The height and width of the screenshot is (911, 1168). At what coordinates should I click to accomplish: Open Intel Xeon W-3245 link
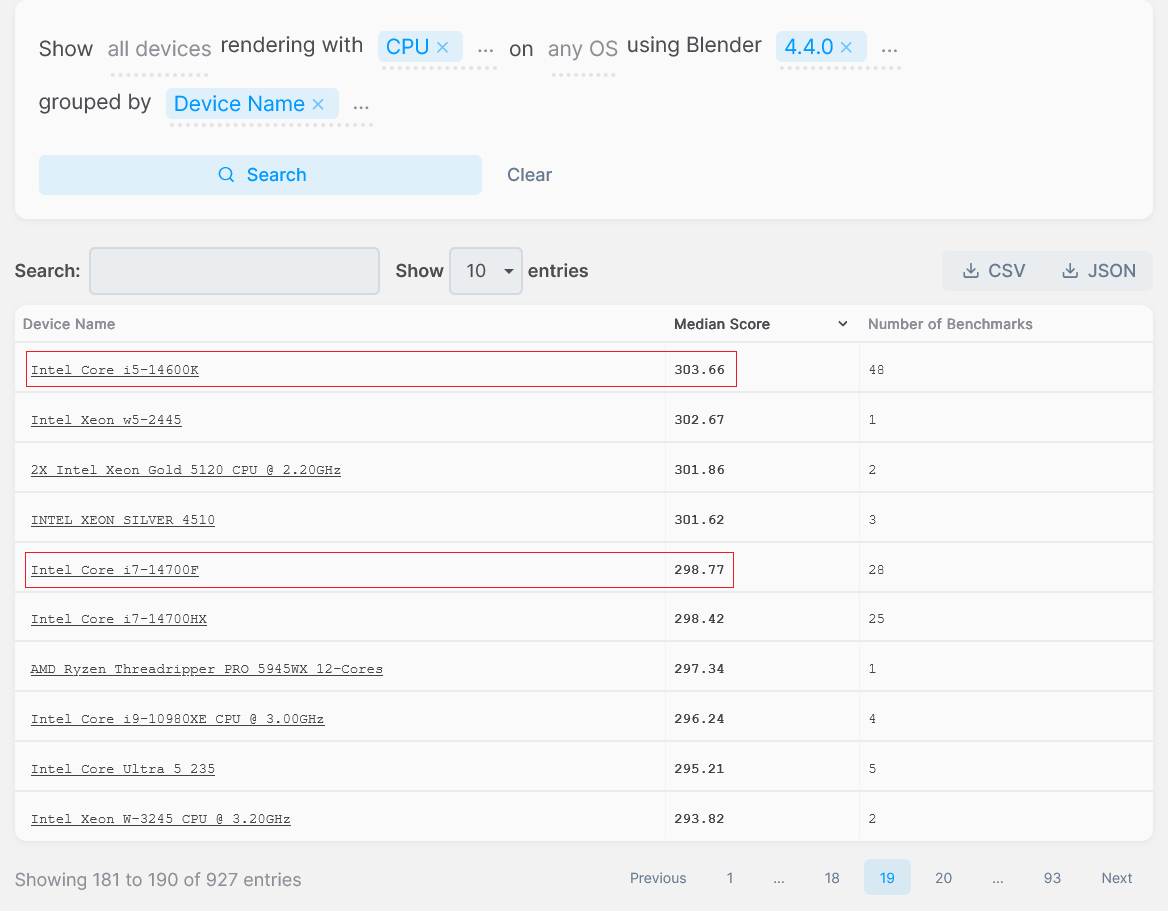[x=160, y=819]
